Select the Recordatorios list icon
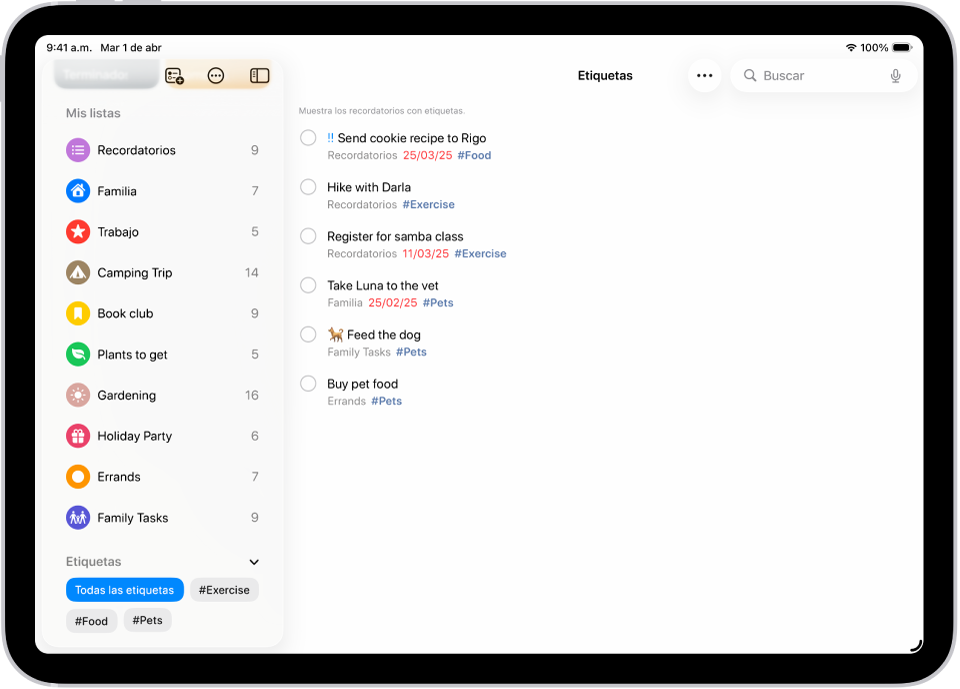The width and height of the screenshot is (960, 689). click(78, 150)
